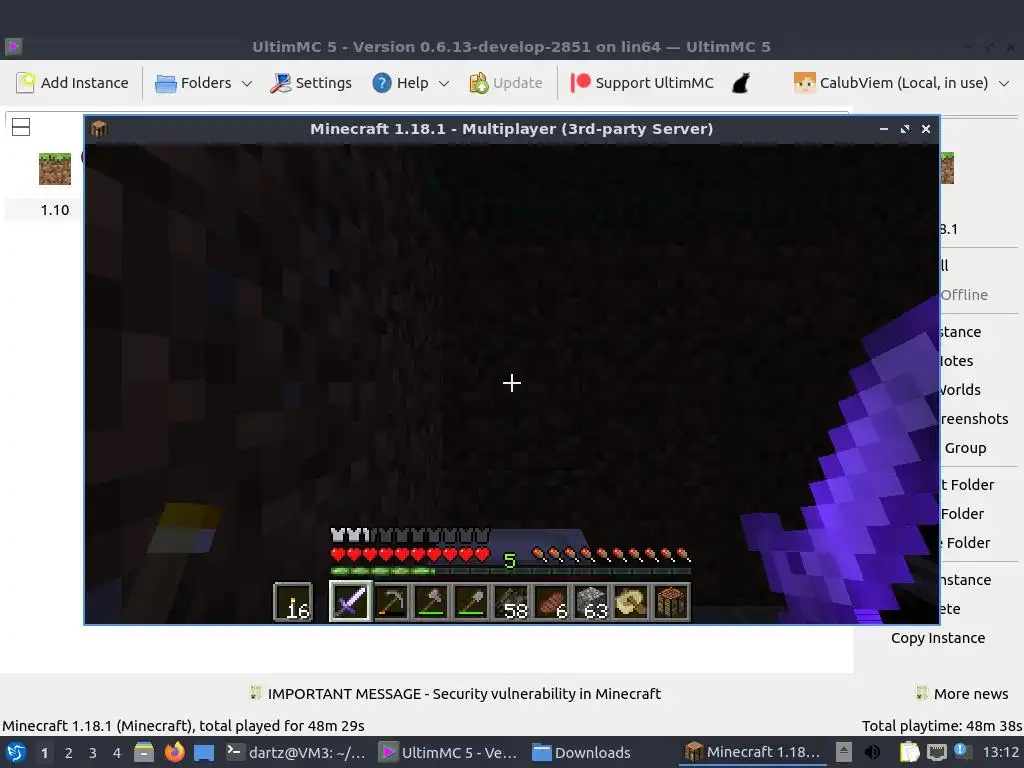Image resolution: width=1024 pixels, height=768 pixels.
Task: Select the axe hotbar slot
Action: [x=431, y=601]
